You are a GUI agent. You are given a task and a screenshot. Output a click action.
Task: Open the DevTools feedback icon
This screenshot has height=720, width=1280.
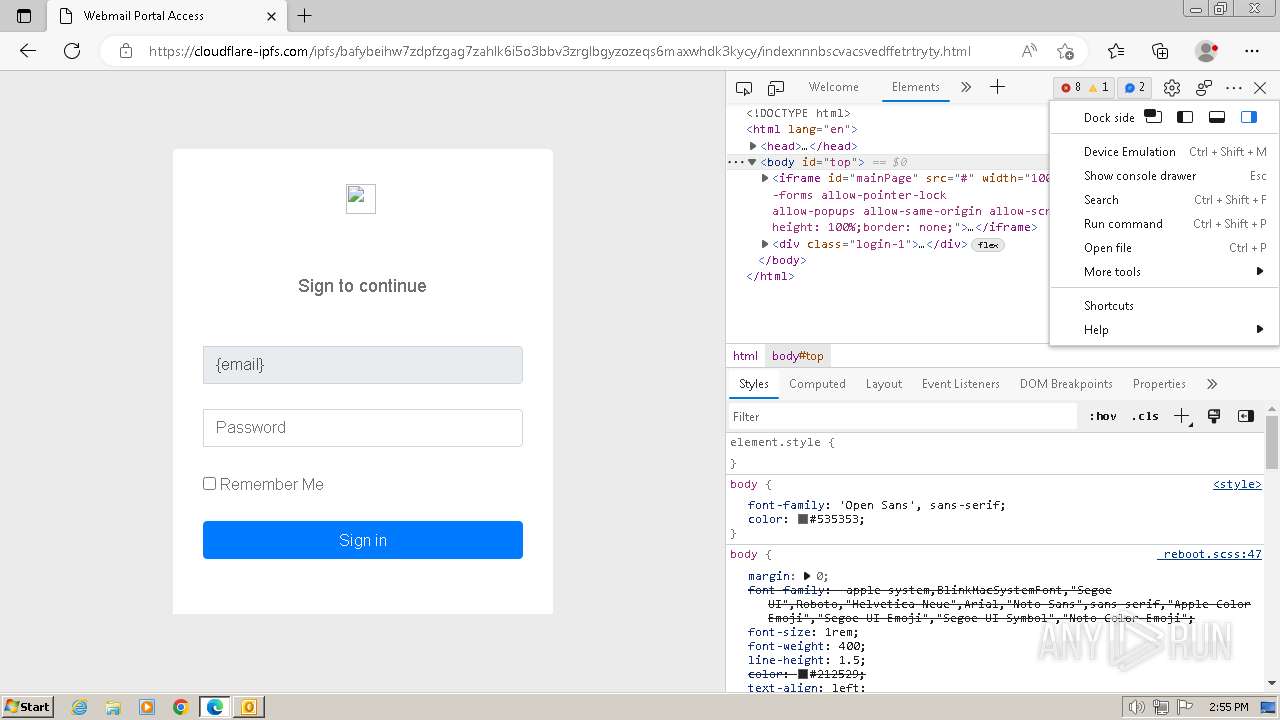(x=1204, y=88)
